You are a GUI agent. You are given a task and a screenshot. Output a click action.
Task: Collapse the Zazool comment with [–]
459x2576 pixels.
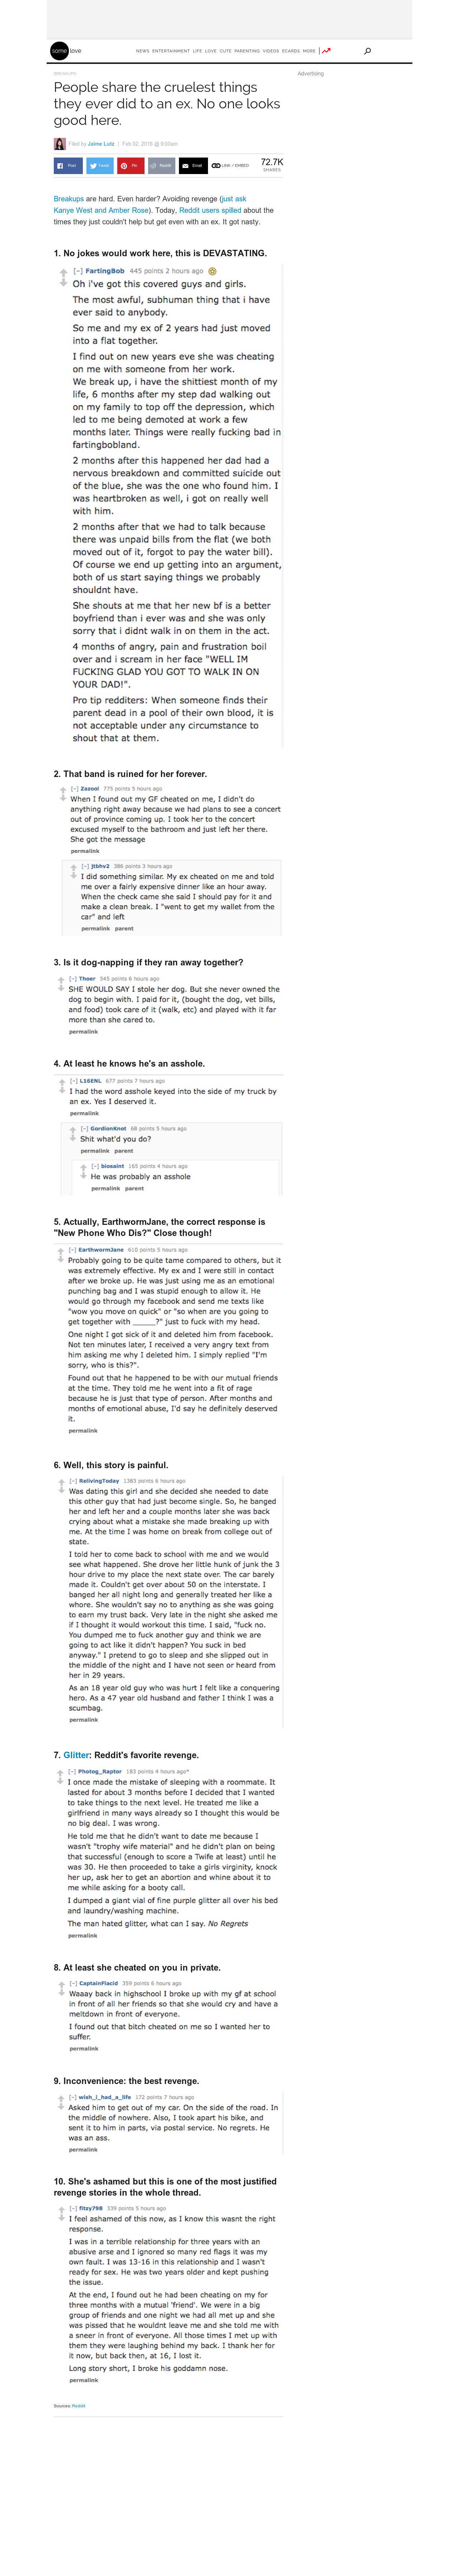click(74, 788)
